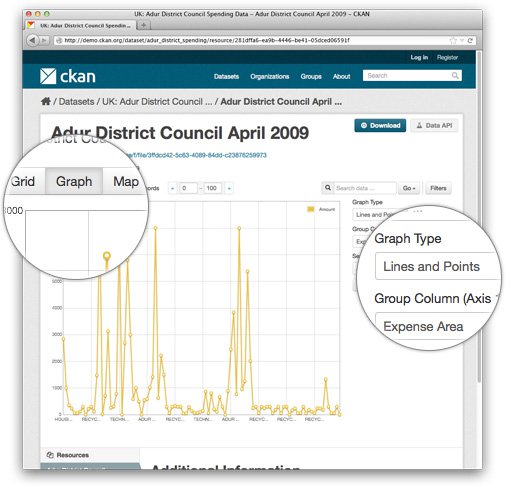The height and width of the screenshot is (487, 505).
Task: Switch to the Graph view tab
Action: point(74,181)
